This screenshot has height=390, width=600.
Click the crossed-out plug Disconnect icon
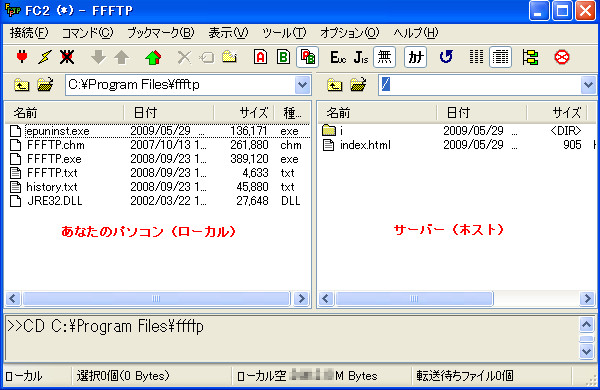67,57
